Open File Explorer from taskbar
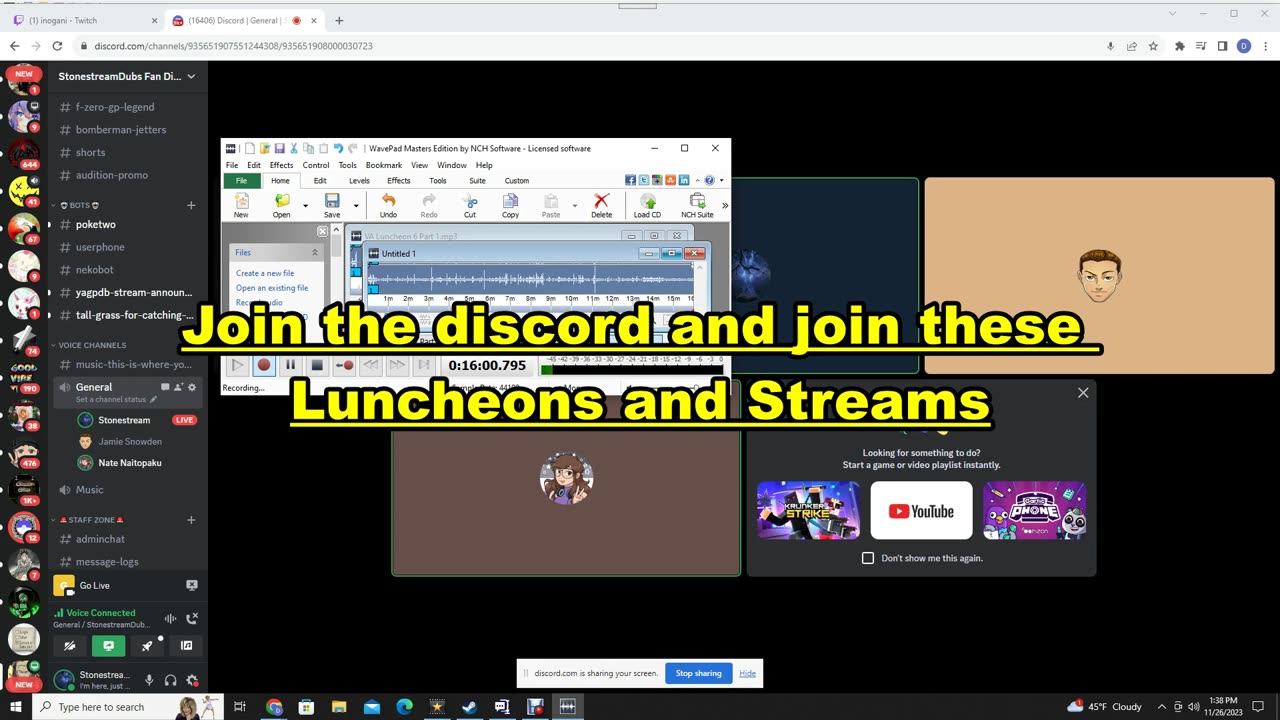Viewport: 1280px width, 720px height. [339, 707]
